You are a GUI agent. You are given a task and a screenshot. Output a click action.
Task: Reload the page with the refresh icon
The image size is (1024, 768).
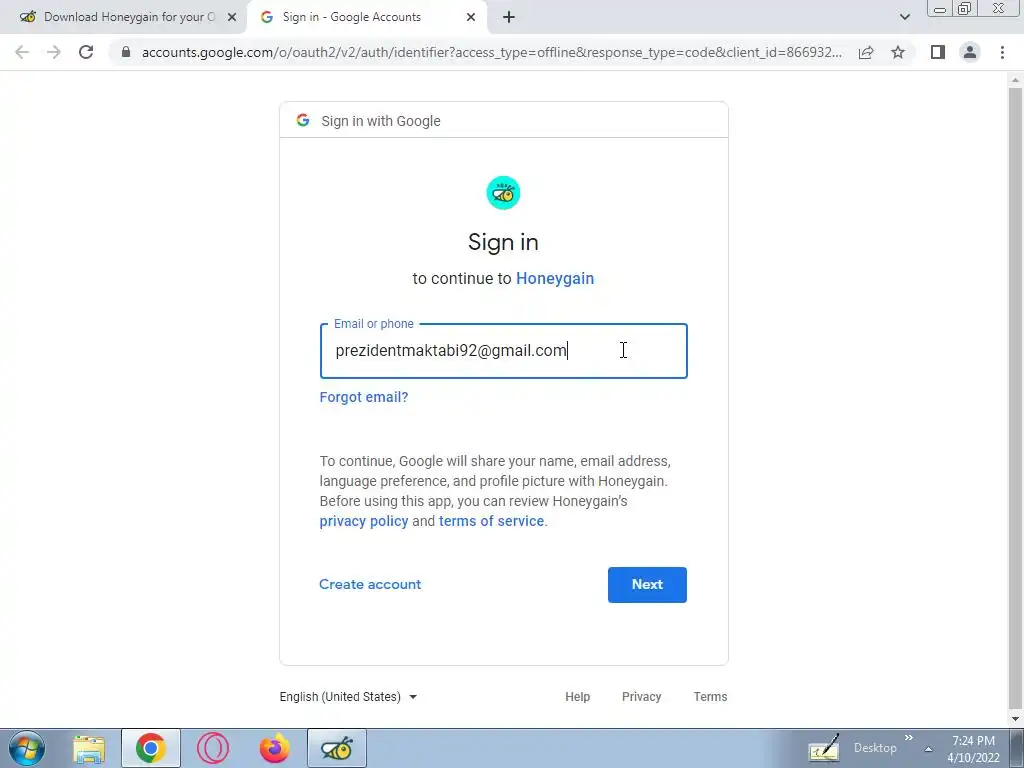pyautogui.click(x=86, y=52)
